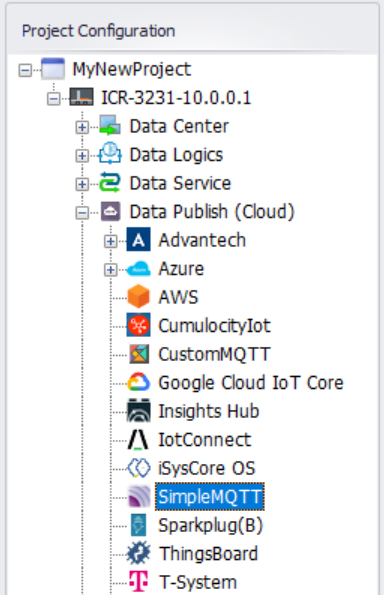Click the Google Cloud IoT Core icon
Viewport: 384px width, 595px height.
click(x=138, y=382)
